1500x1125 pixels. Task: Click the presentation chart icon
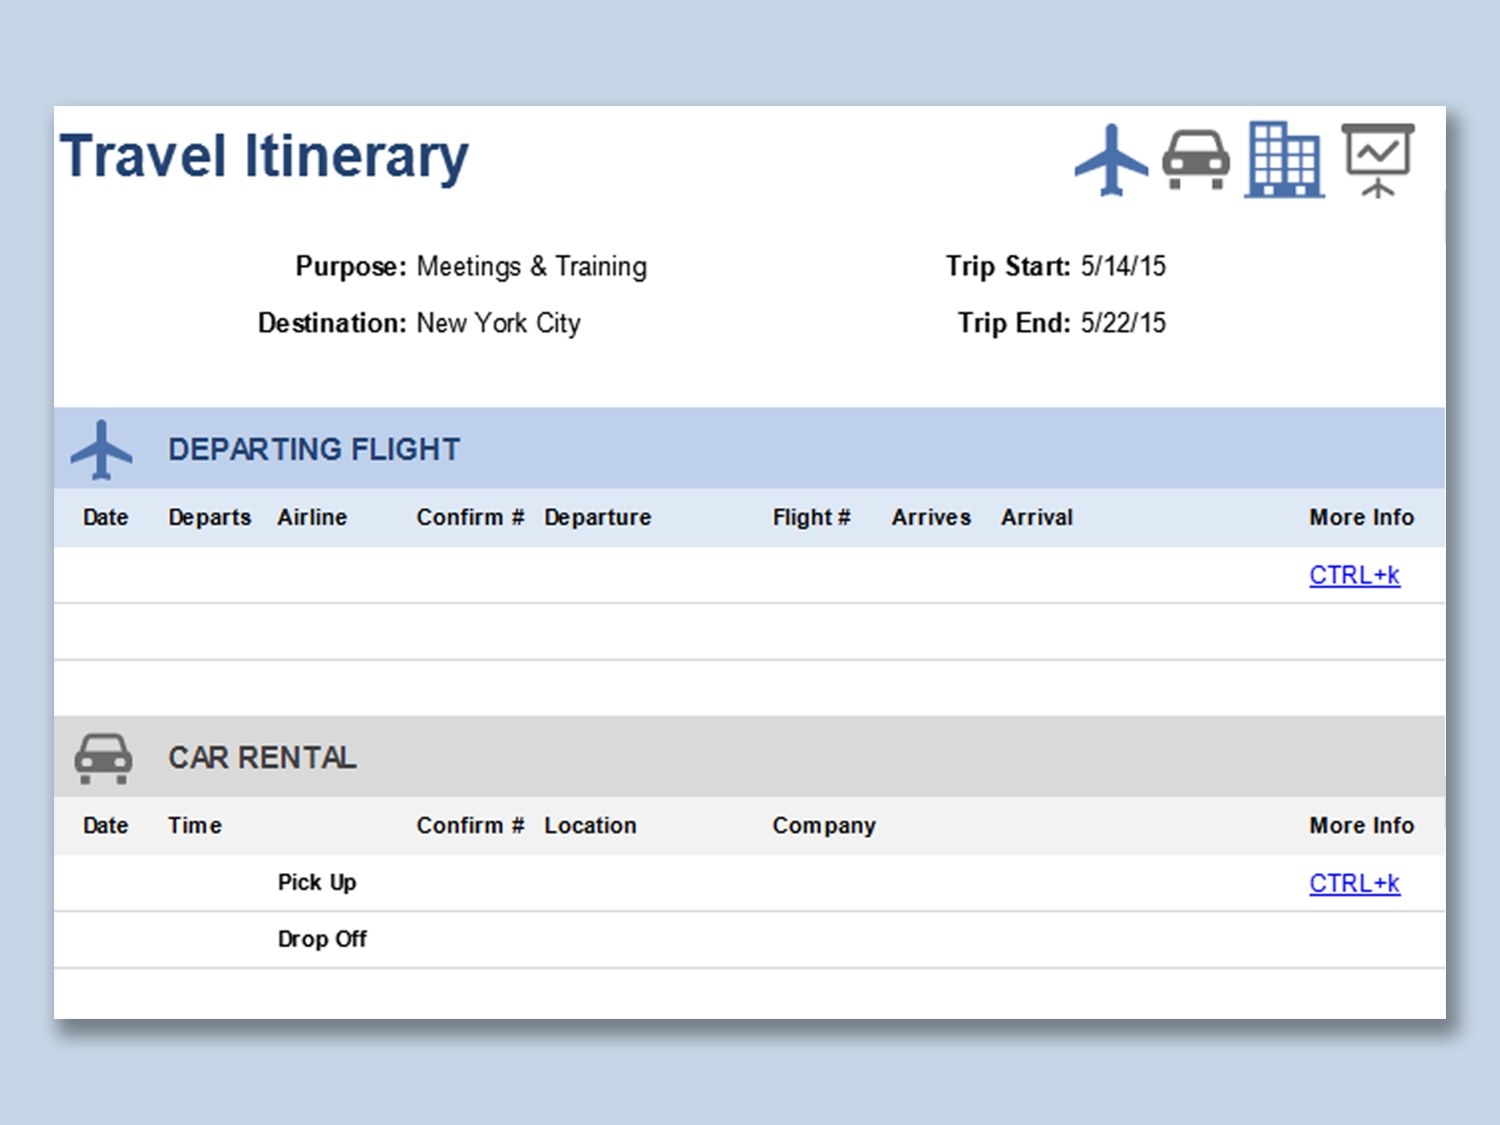[x=1378, y=160]
